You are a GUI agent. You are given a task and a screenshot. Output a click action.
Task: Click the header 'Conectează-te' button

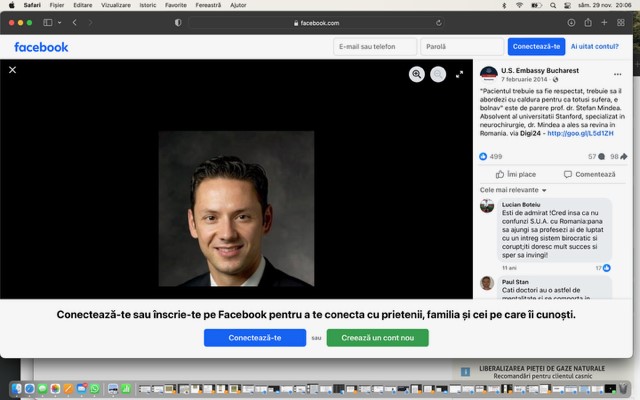coord(536,47)
